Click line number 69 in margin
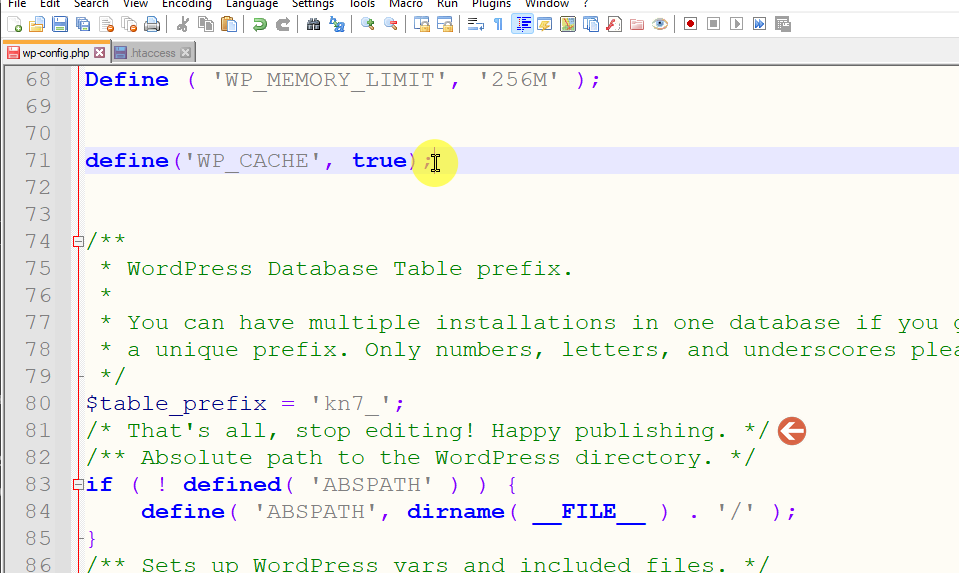 point(38,106)
